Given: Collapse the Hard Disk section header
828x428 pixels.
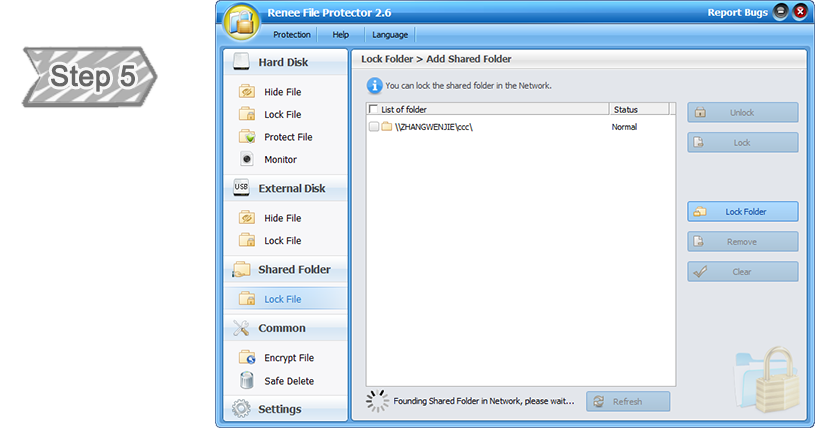Looking at the screenshot, I should tap(285, 62).
